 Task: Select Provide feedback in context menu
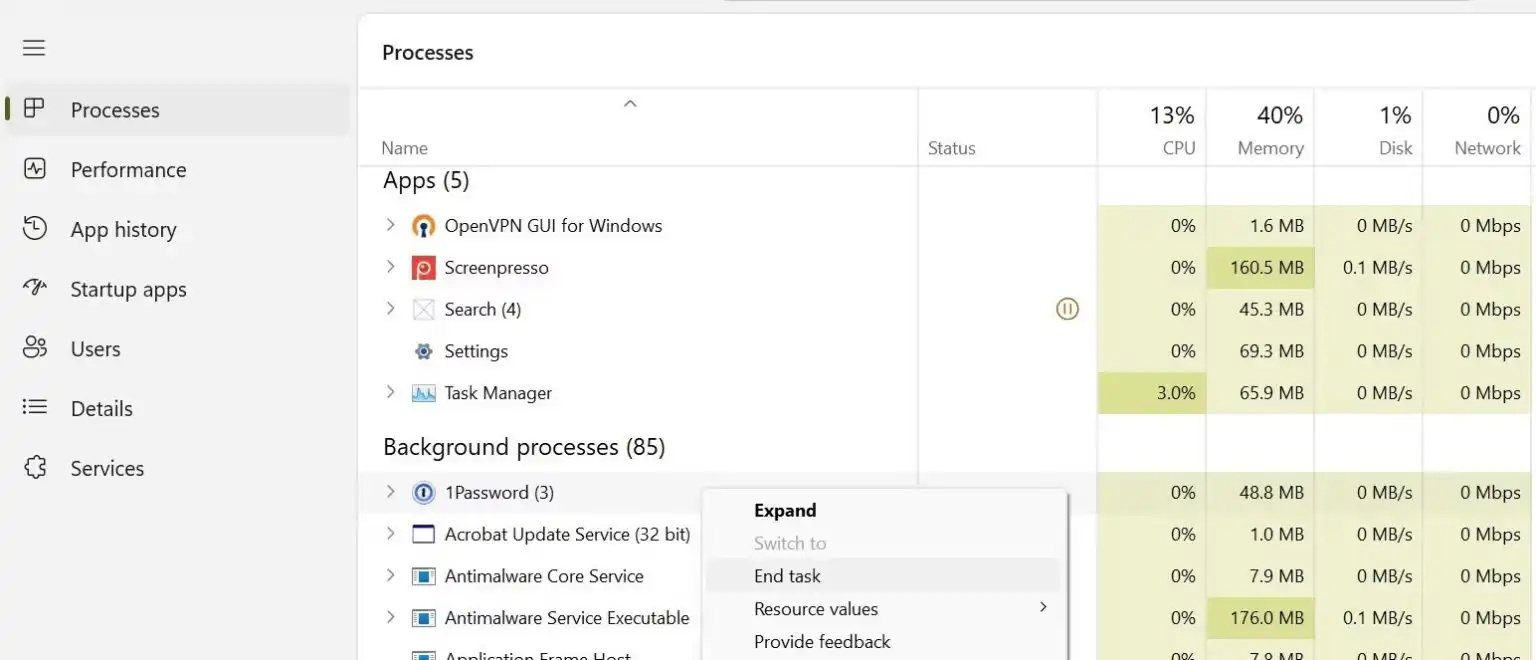click(822, 642)
